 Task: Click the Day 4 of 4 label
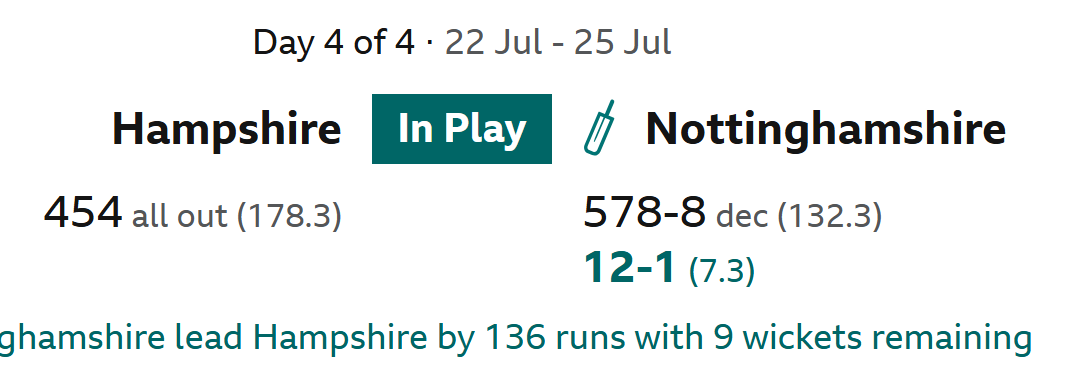click(334, 43)
